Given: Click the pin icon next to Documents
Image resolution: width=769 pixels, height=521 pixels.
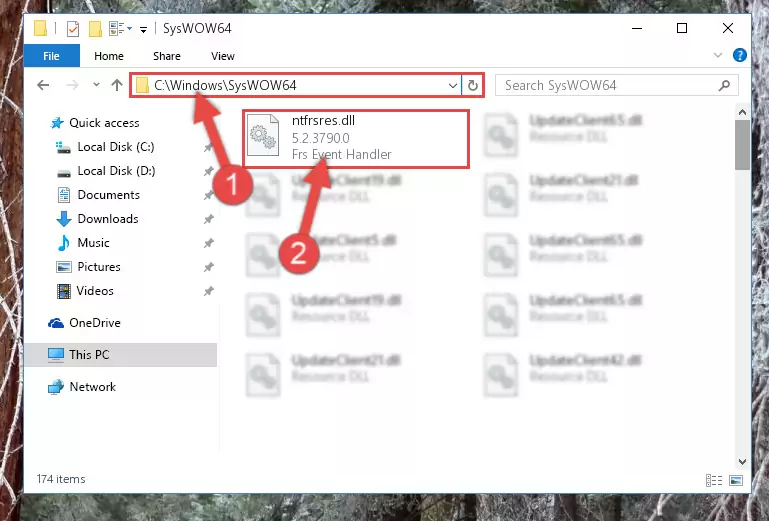Looking at the screenshot, I should tap(208, 195).
